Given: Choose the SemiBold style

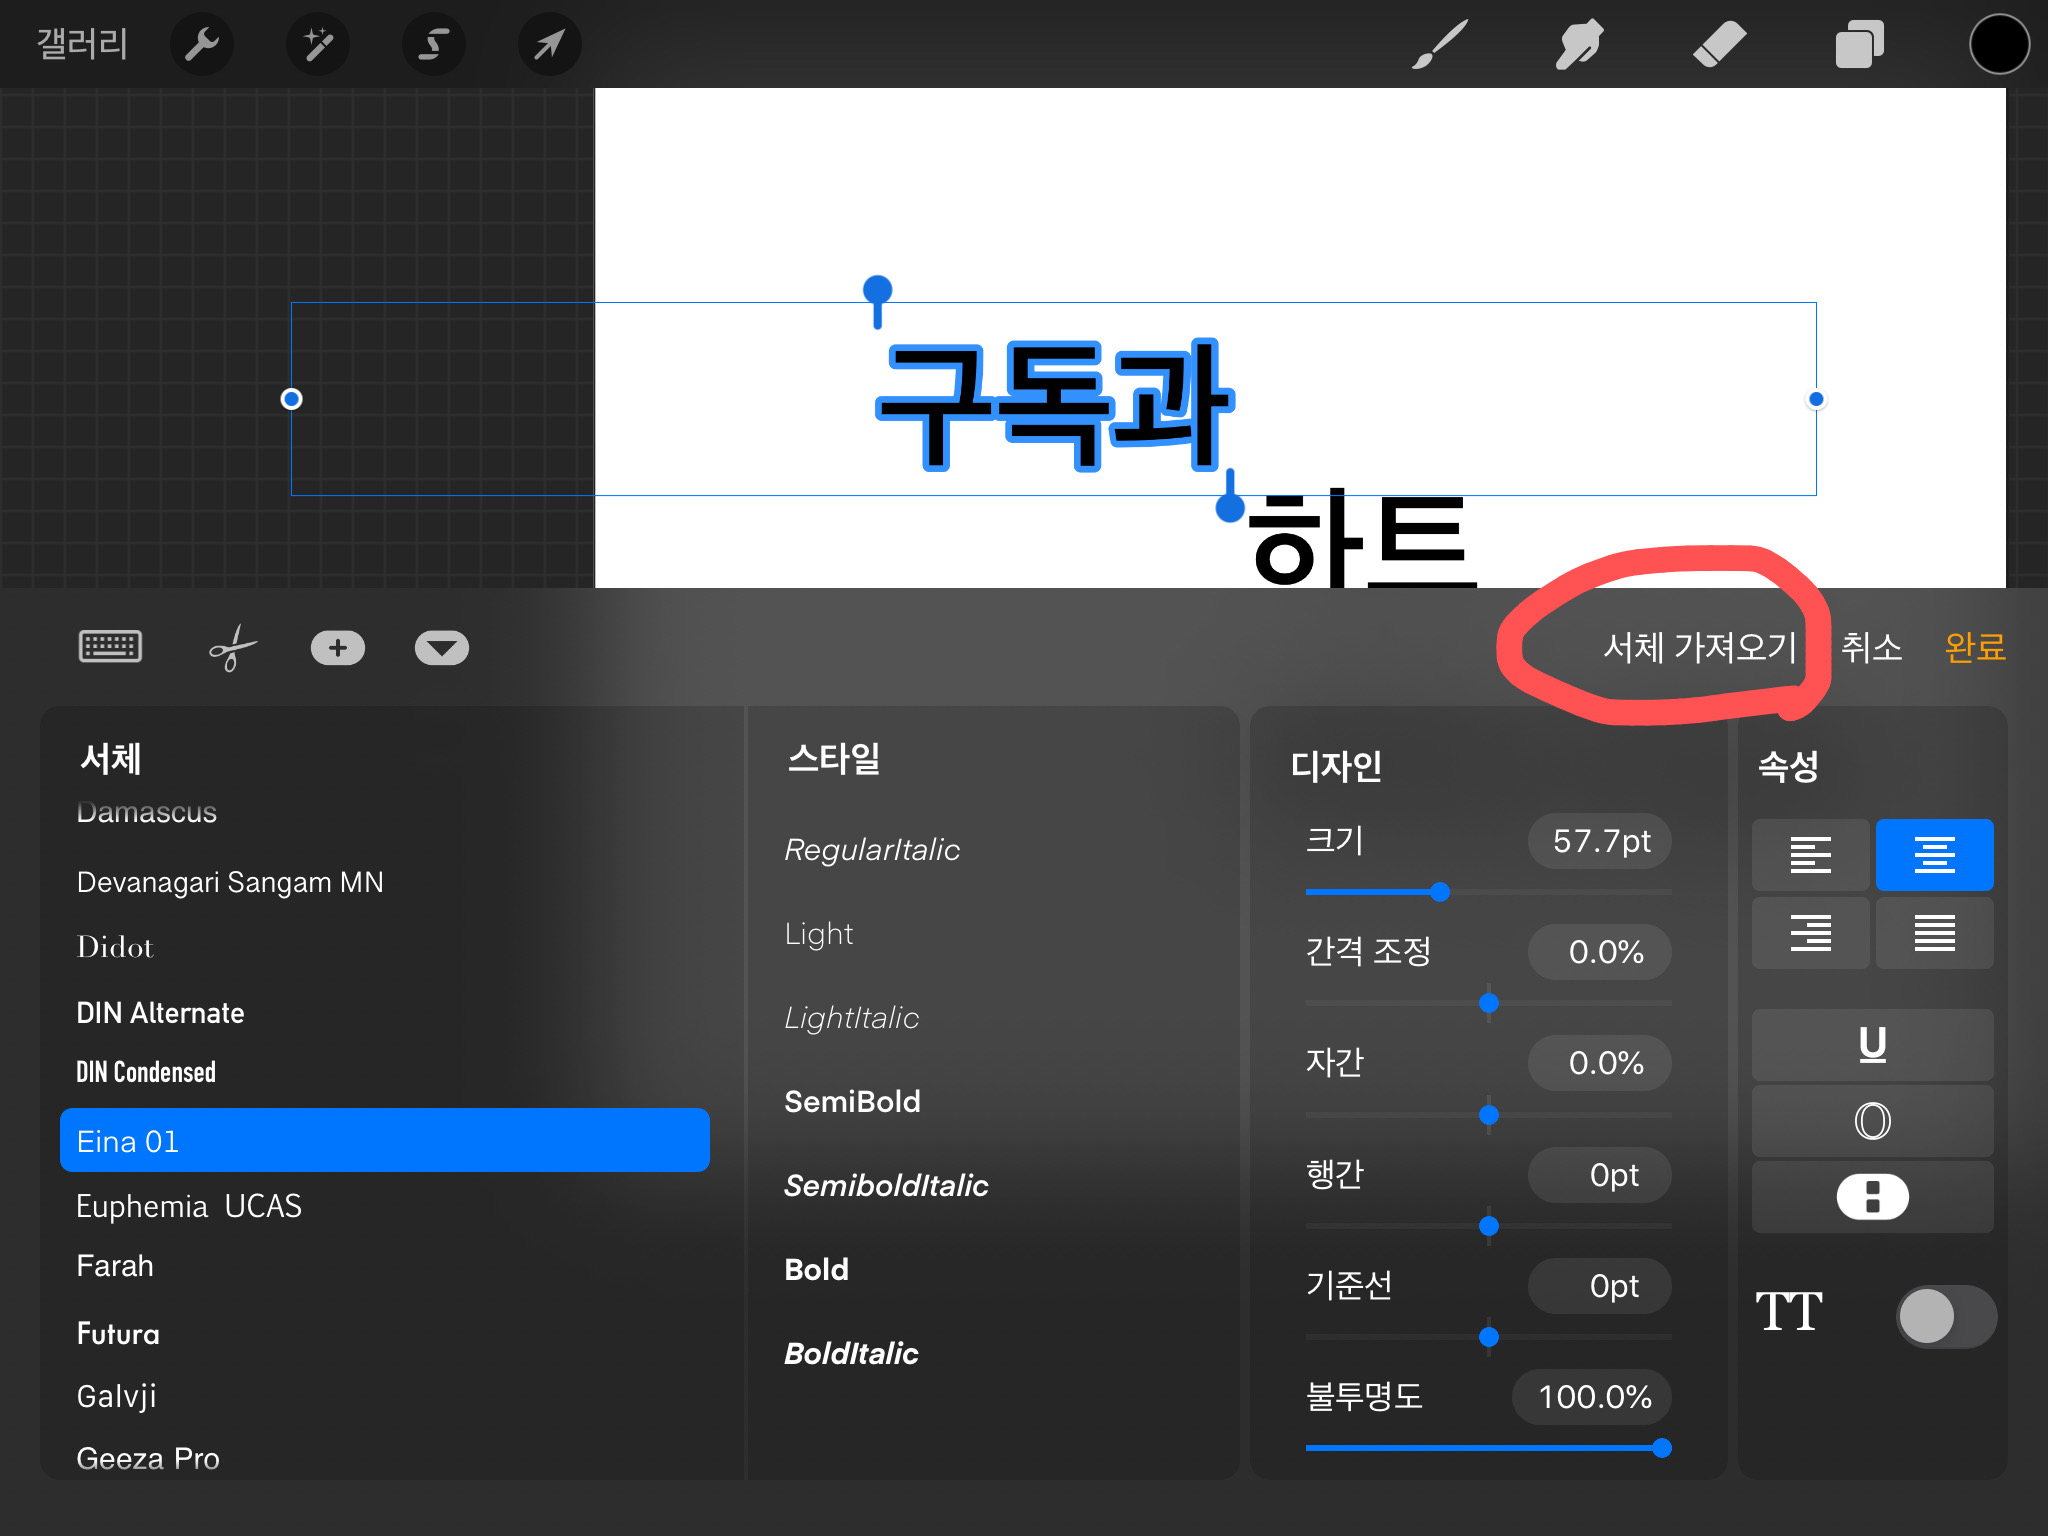Looking at the screenshot, I should coord(853,1102).
